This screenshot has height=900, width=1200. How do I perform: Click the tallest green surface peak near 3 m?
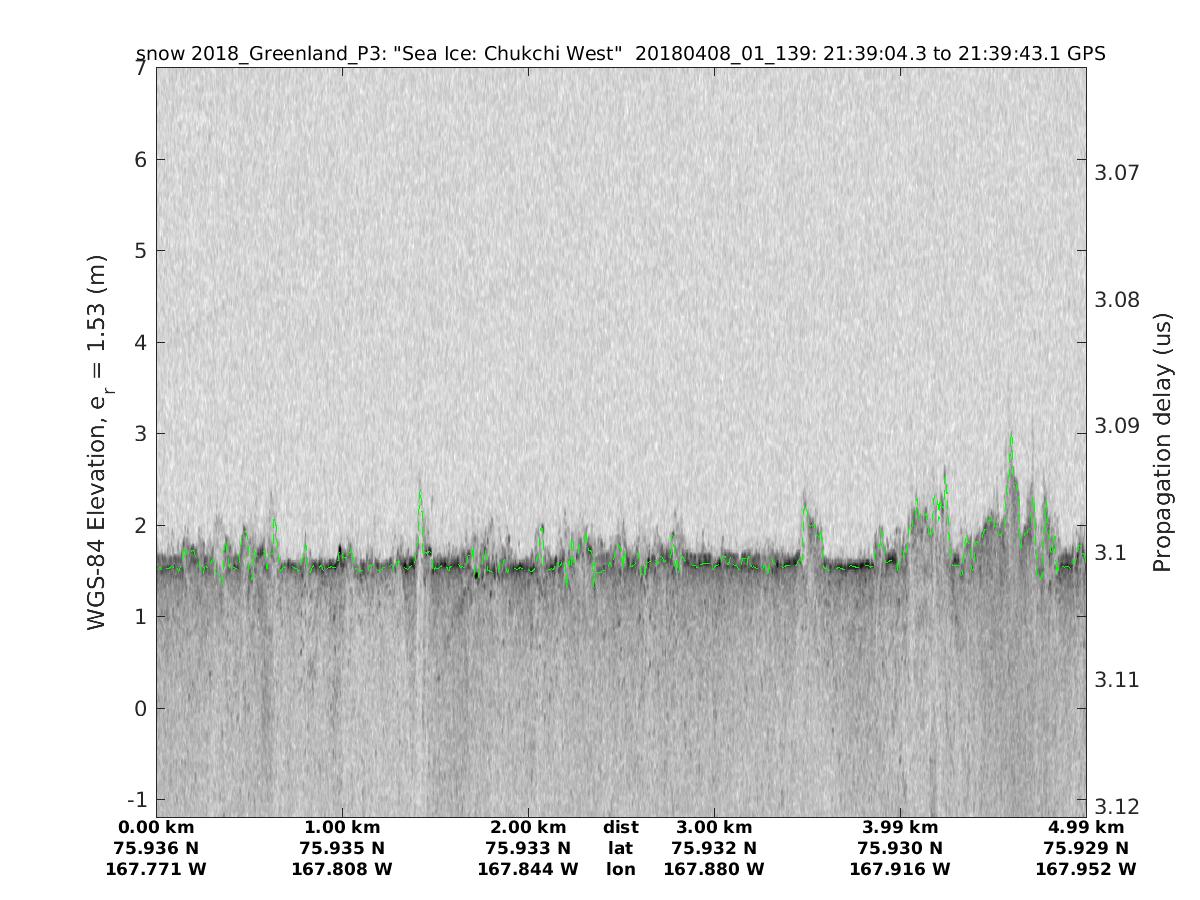pos(1011,437)
